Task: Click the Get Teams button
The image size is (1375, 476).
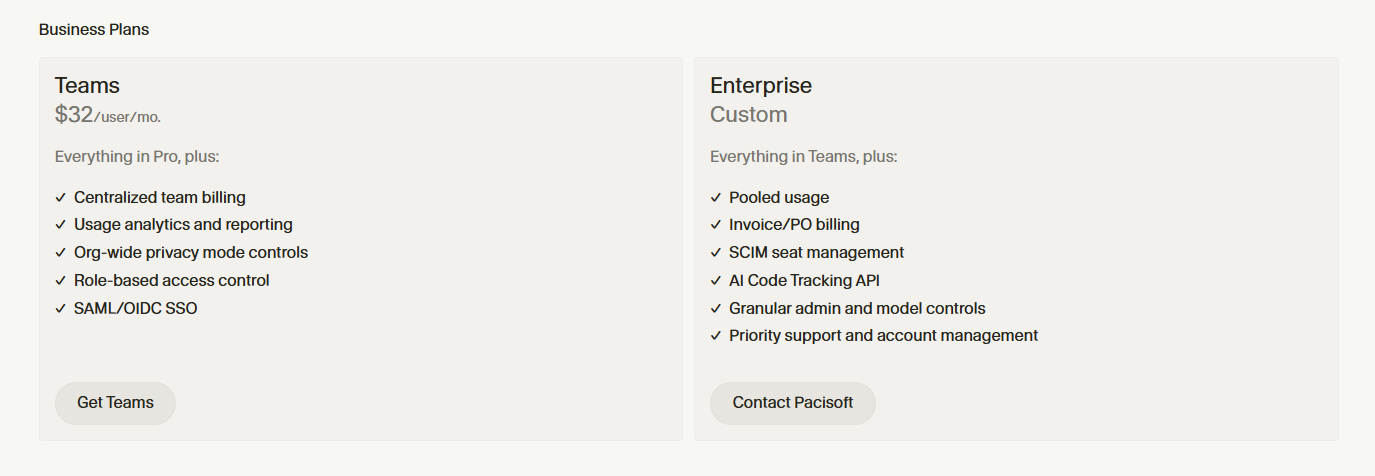Action: click(115, 403)
